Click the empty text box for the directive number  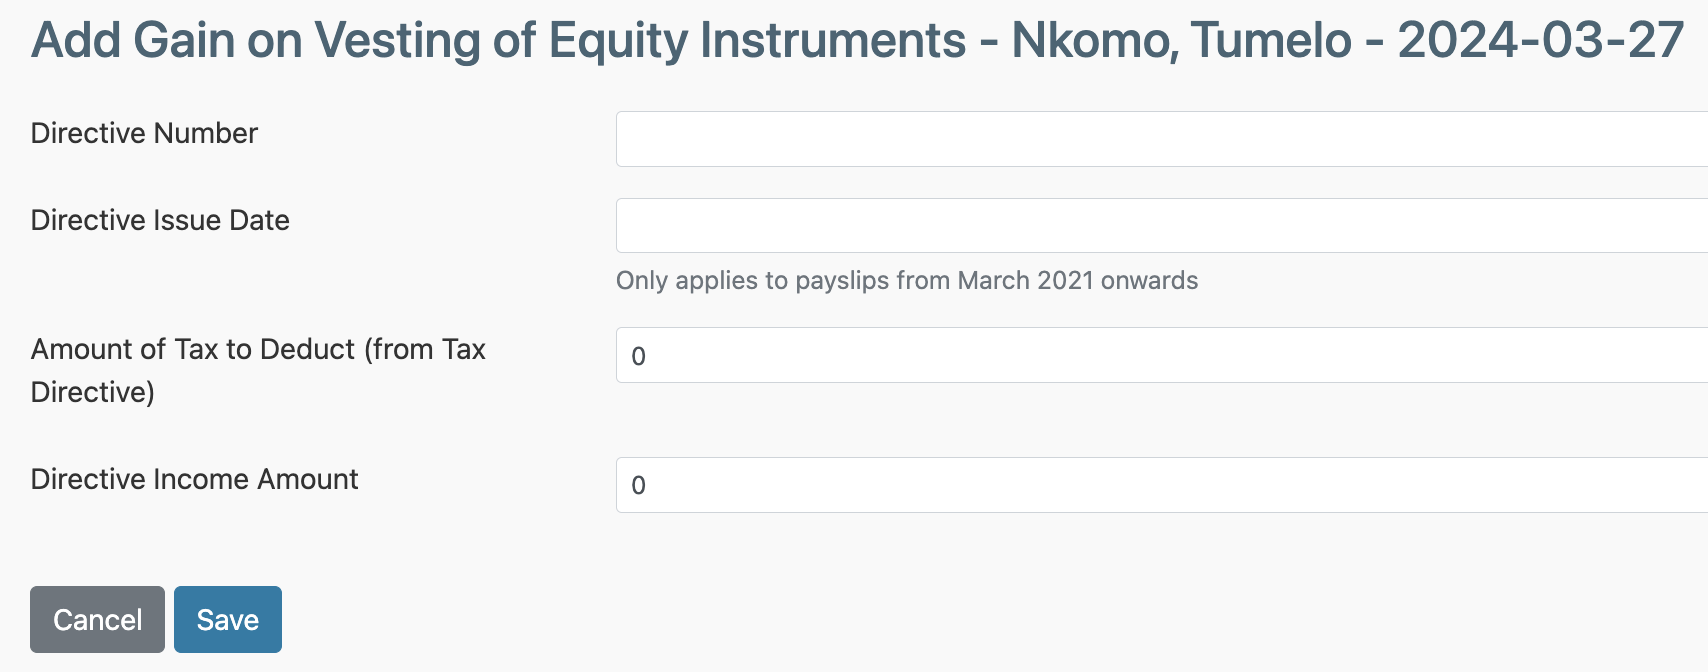(1160, 139)
